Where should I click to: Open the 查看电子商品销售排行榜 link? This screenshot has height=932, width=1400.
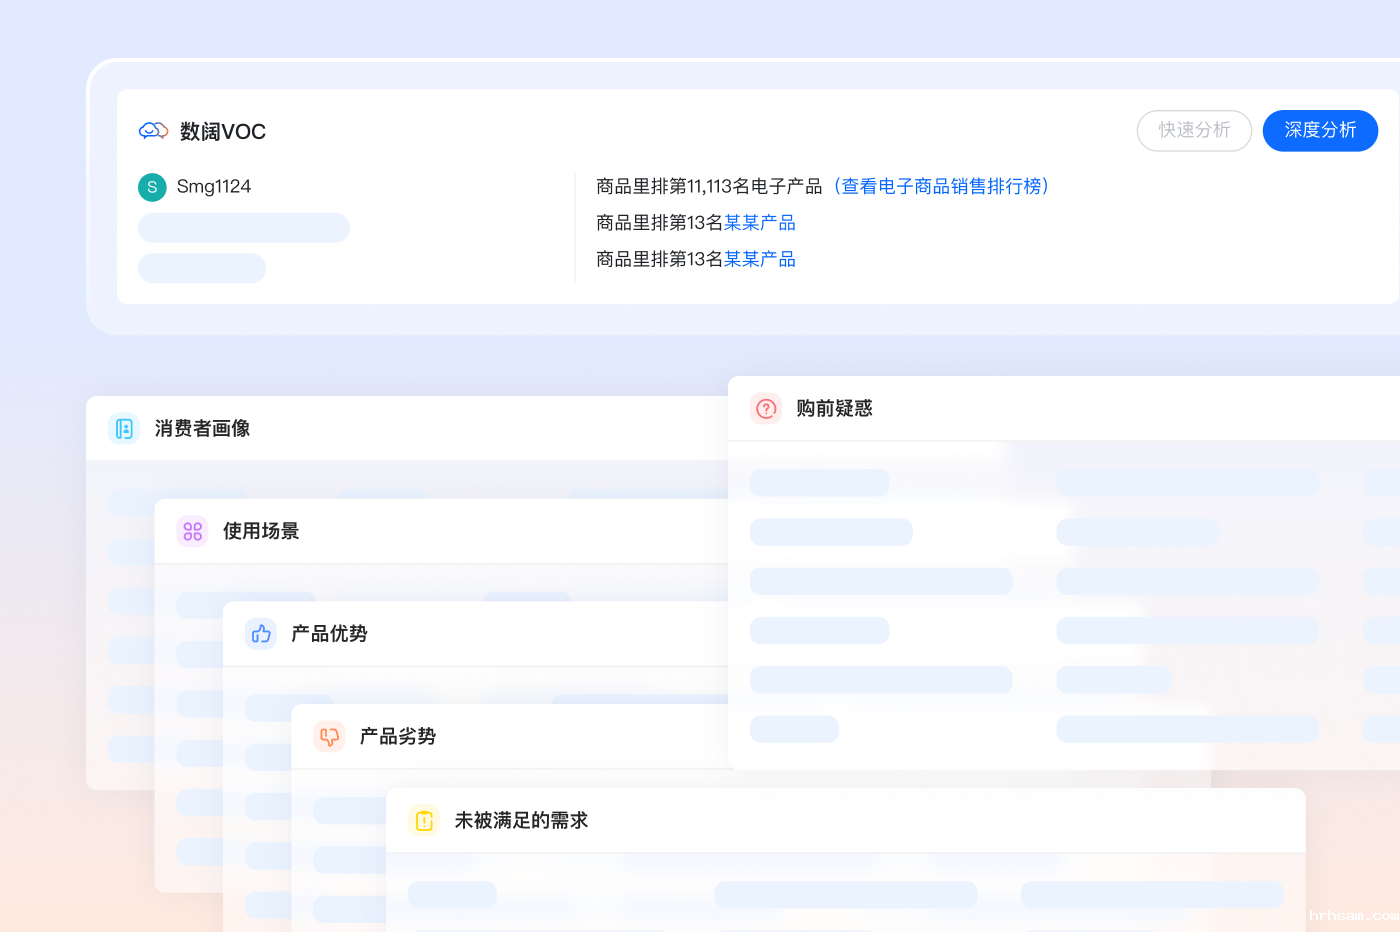point(941,186)
